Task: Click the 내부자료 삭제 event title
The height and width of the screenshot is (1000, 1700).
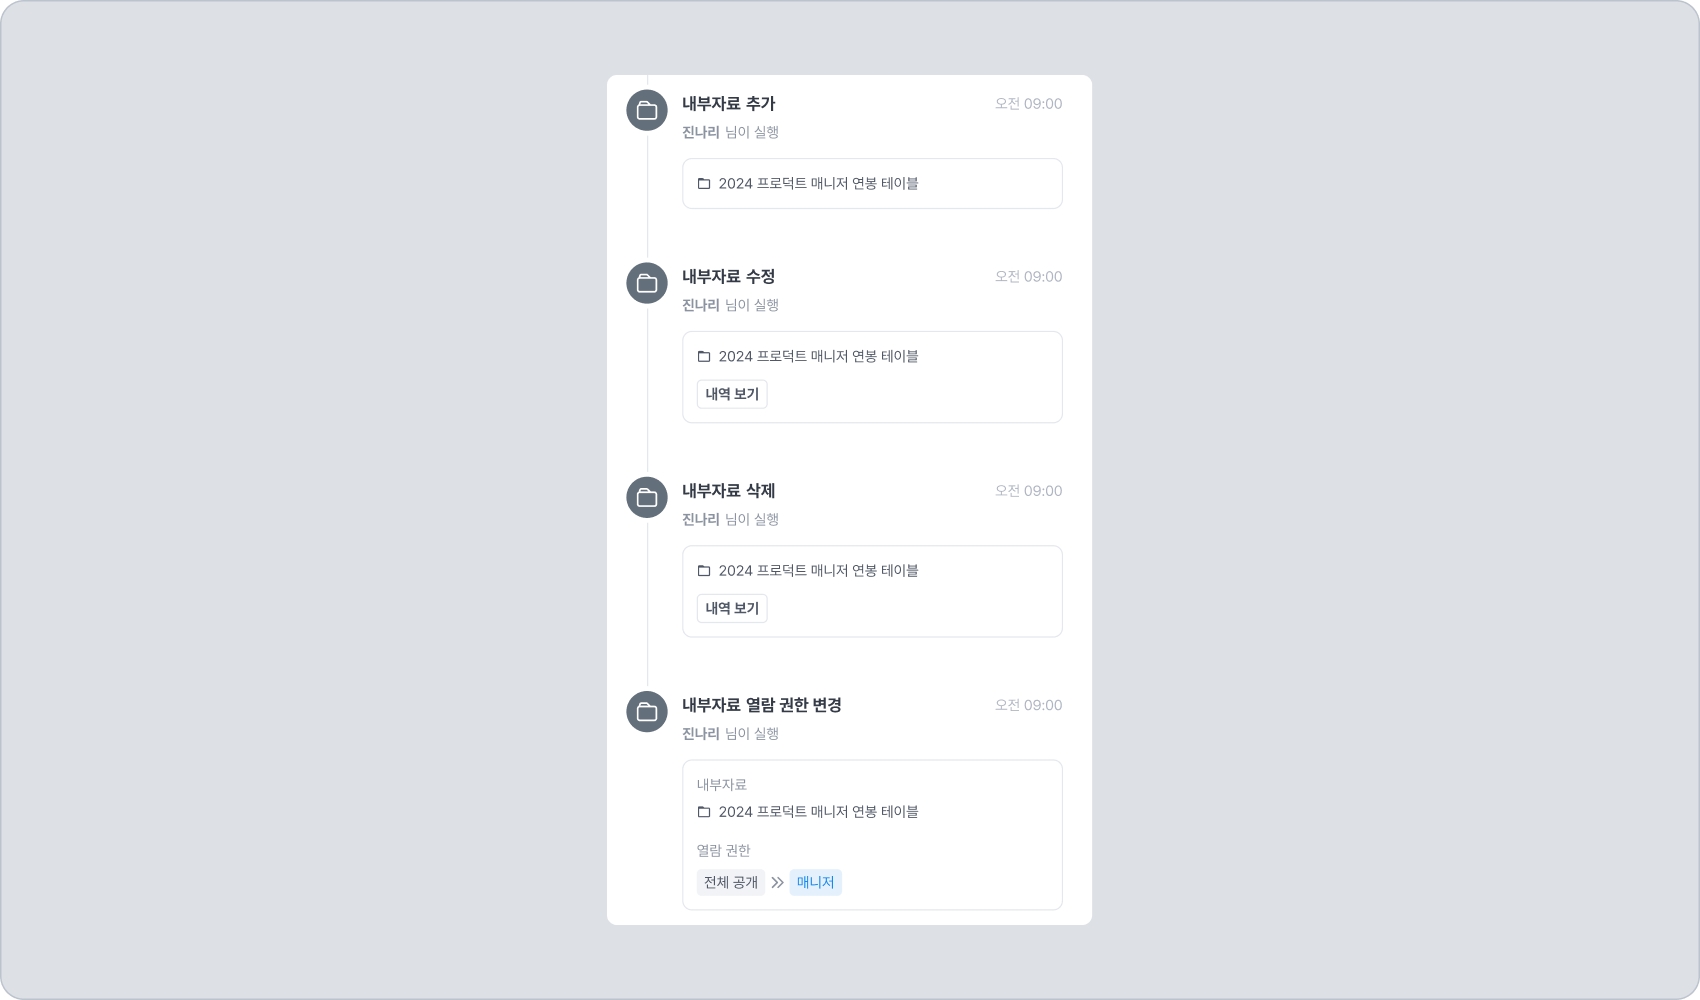Action: 729,491
